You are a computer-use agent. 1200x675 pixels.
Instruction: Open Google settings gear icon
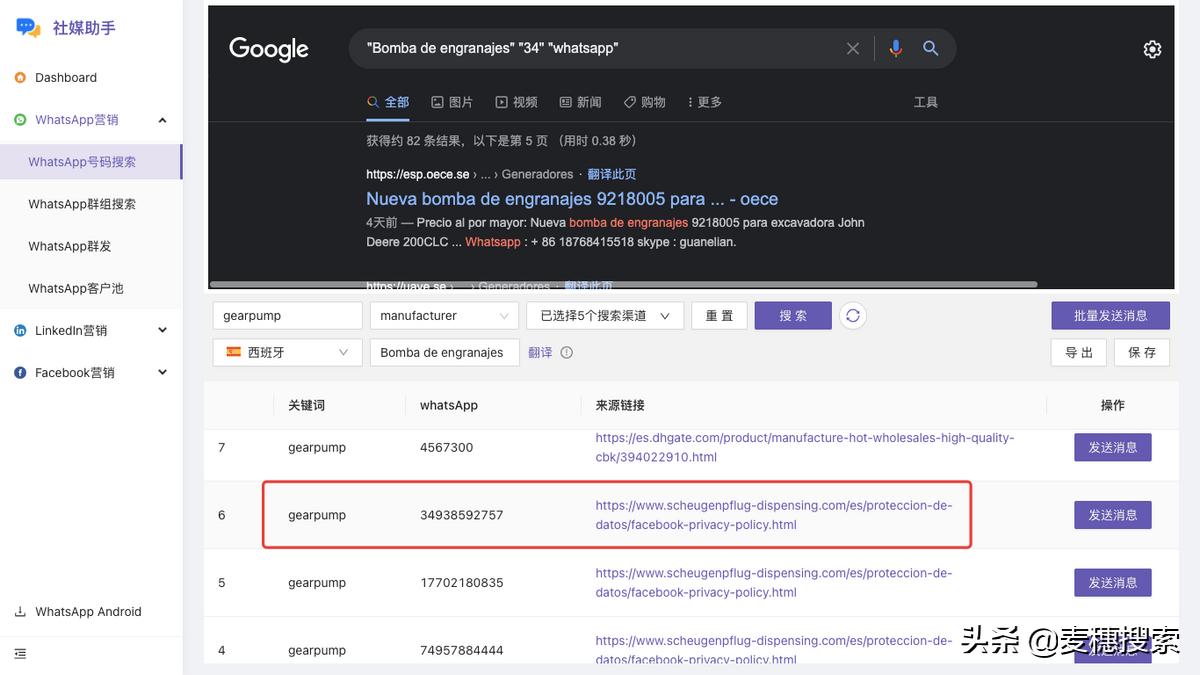click(x=1152, y=49)
